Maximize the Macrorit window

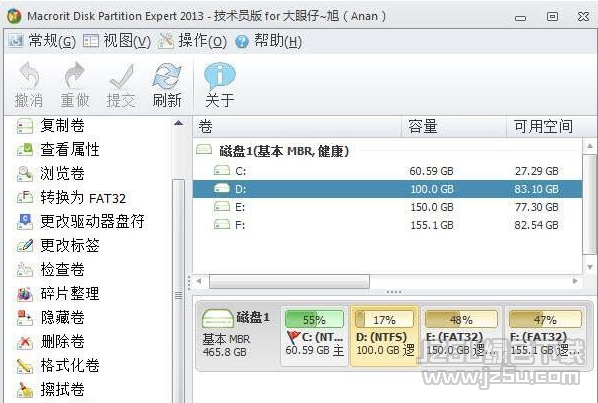pyautogui.click(x=552, y=16)
